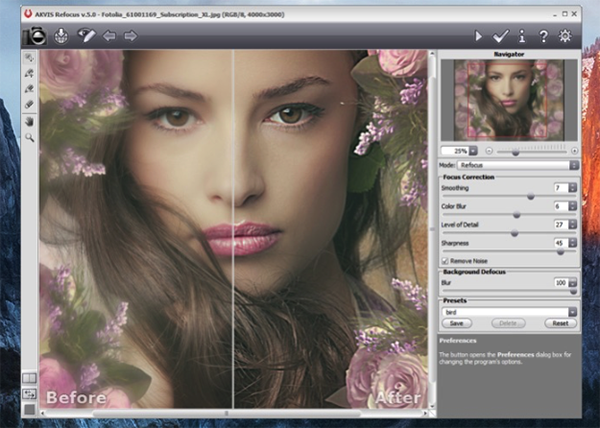Run processing with the play triangle button
The image size is (600, 428).
point(478,36)
